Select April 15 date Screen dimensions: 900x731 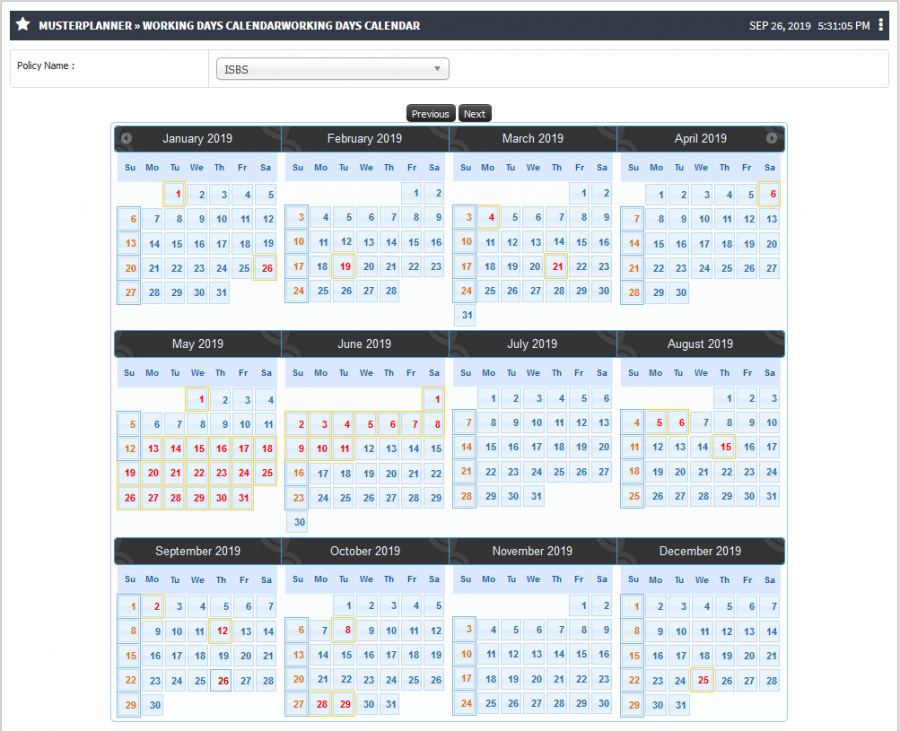[656, 243]
